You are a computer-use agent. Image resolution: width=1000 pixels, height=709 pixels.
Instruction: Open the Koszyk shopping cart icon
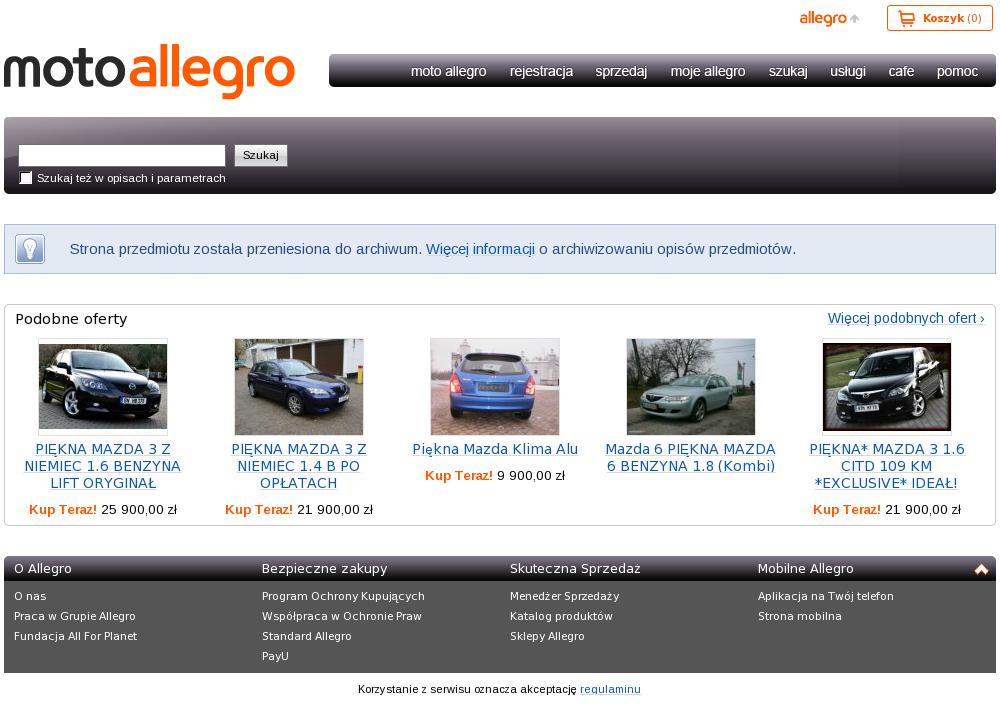point(906,18)
